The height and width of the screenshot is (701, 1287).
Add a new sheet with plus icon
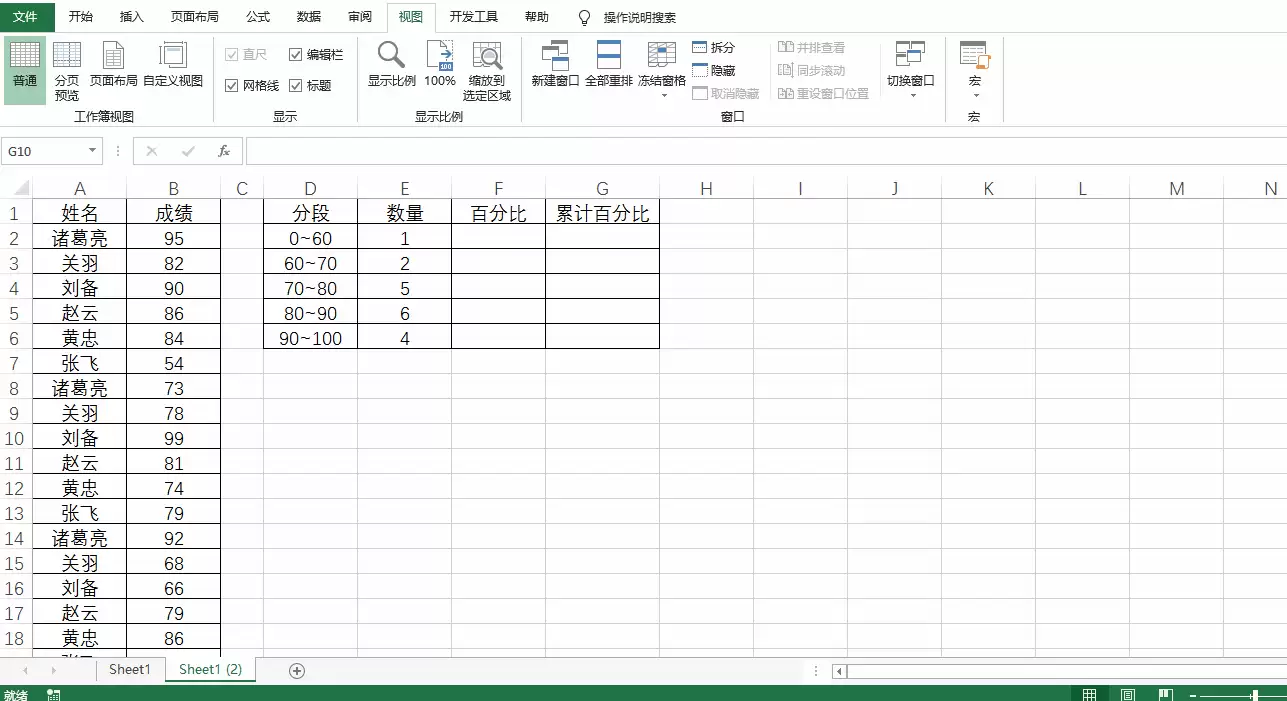point(297,671)
